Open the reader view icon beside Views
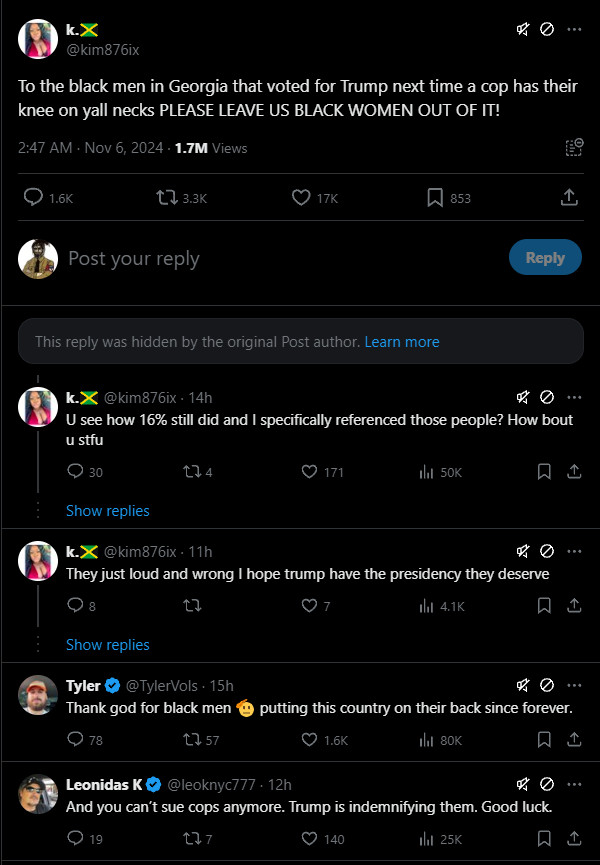This screenshot has width=600, height=865. 573,148
